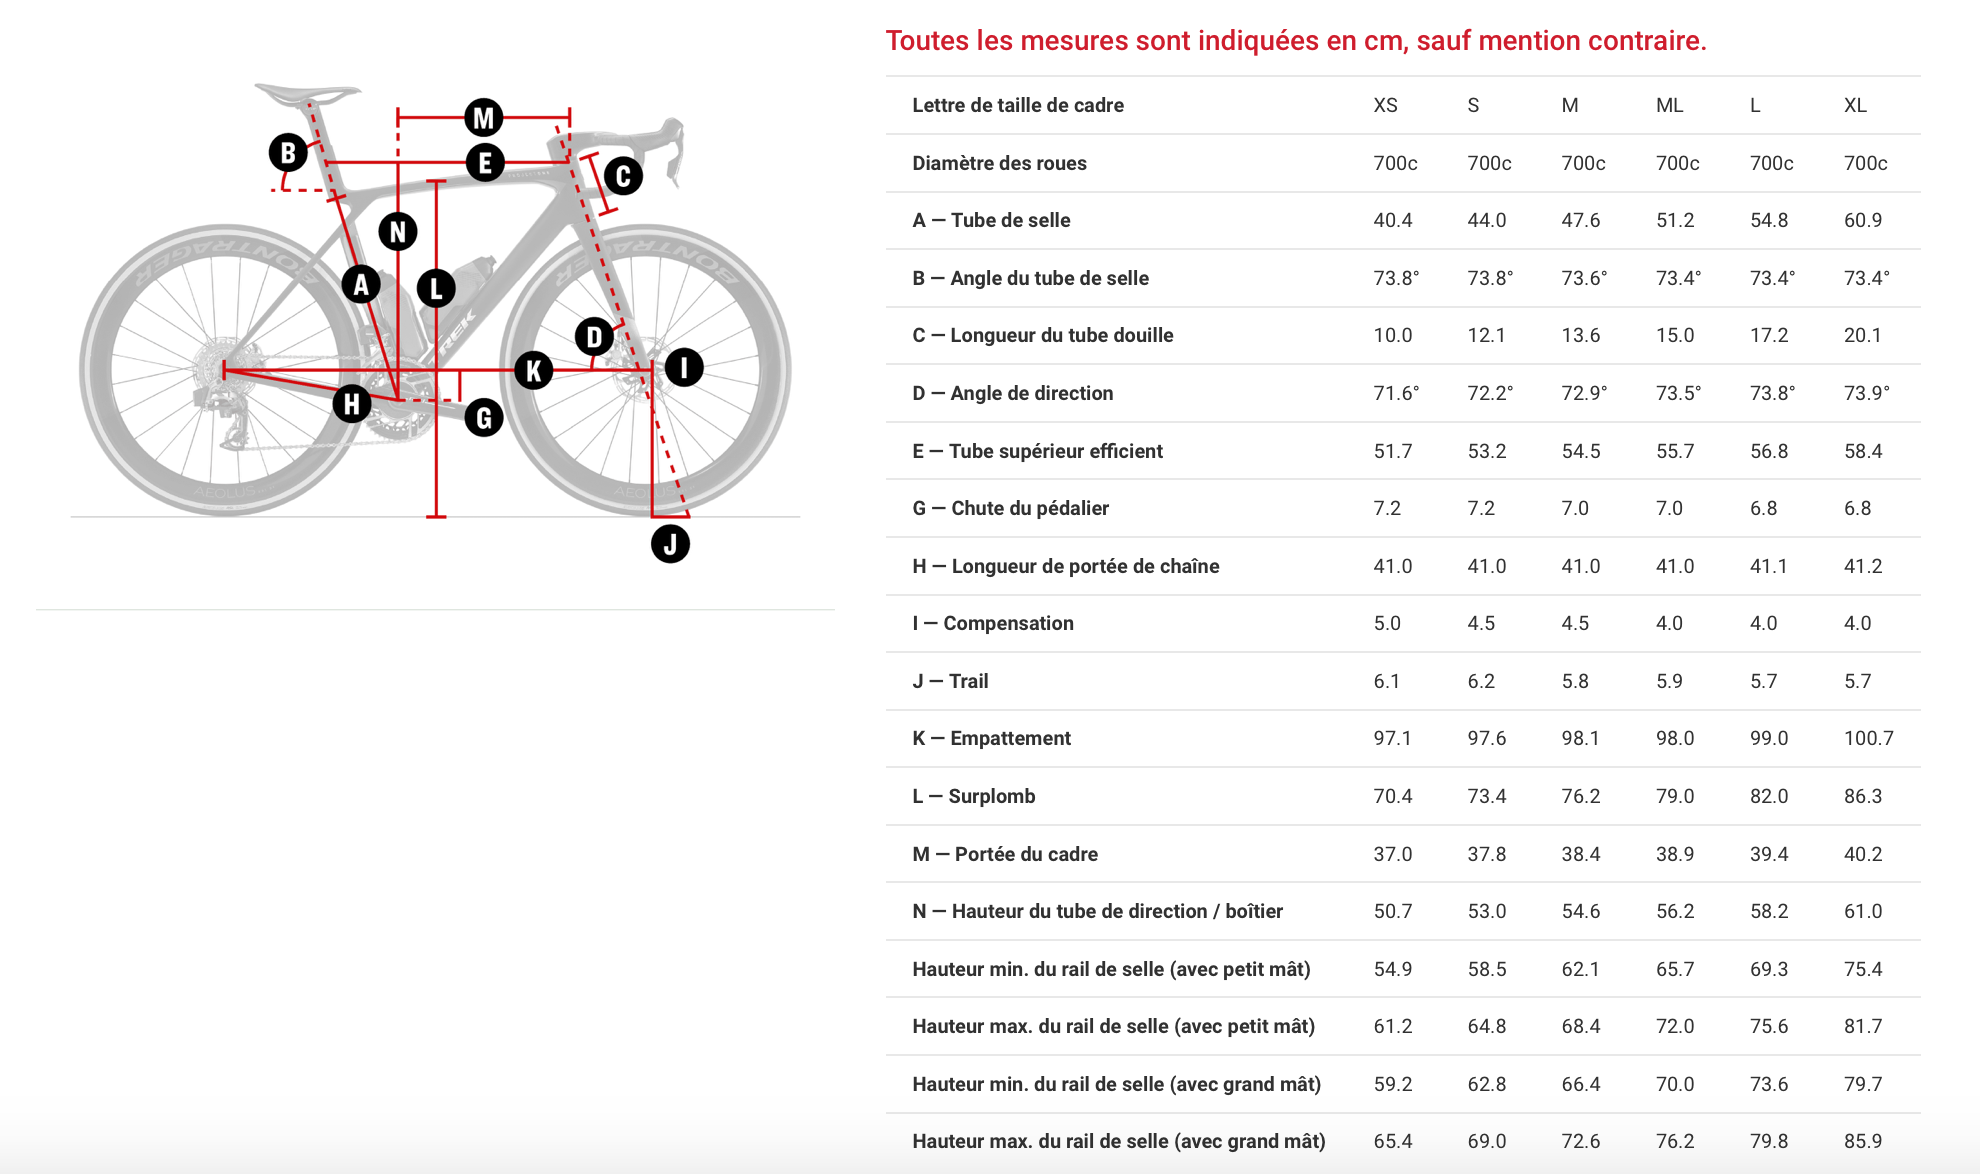Click the I offset marker

tap(684, 367)
